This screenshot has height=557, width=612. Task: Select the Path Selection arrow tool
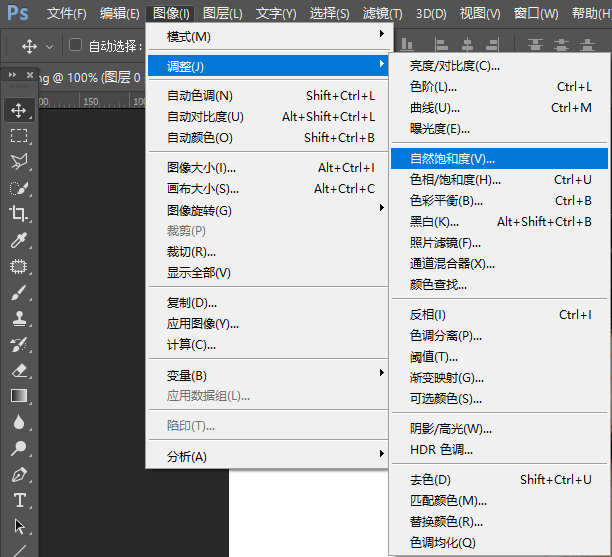tap(19, 526)
